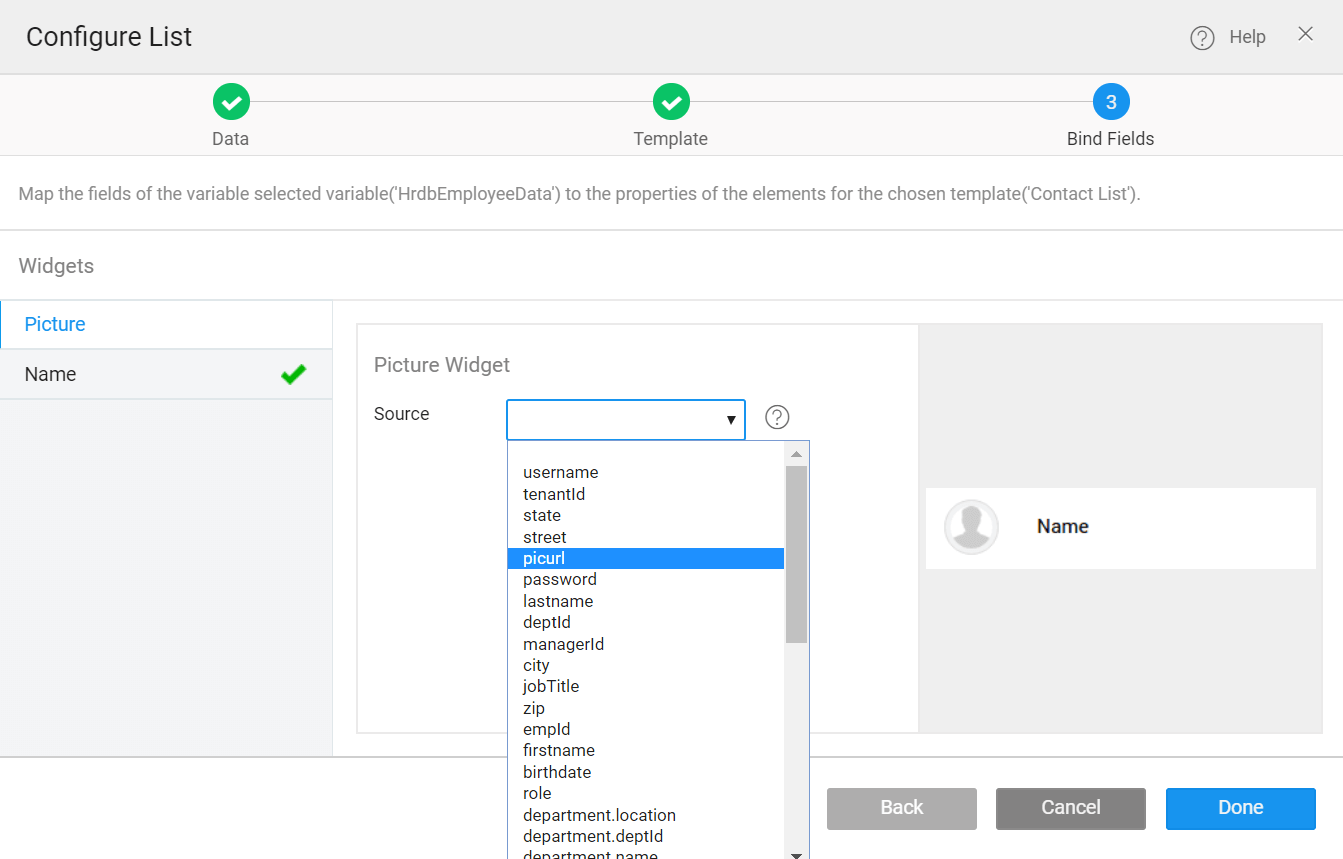Close the Configure List dialog
Screen dimensions: 1343x859
[1305, 34]
